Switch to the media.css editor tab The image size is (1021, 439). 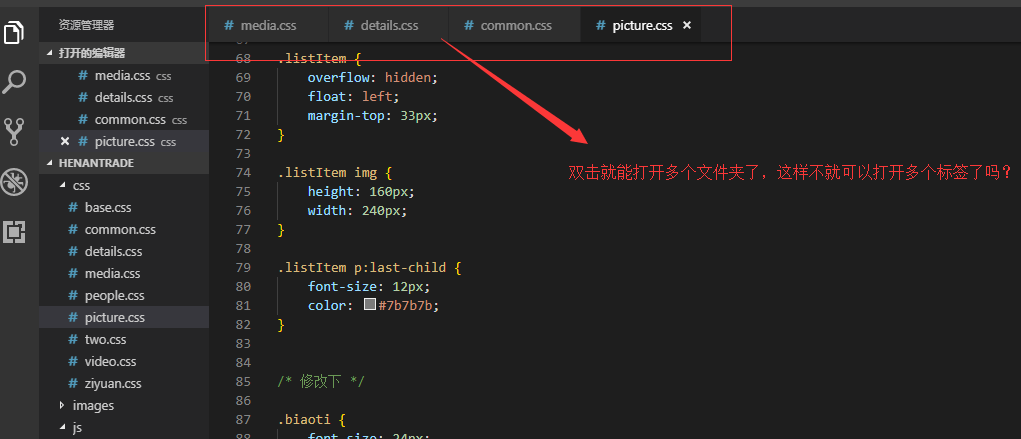point(268,25)
